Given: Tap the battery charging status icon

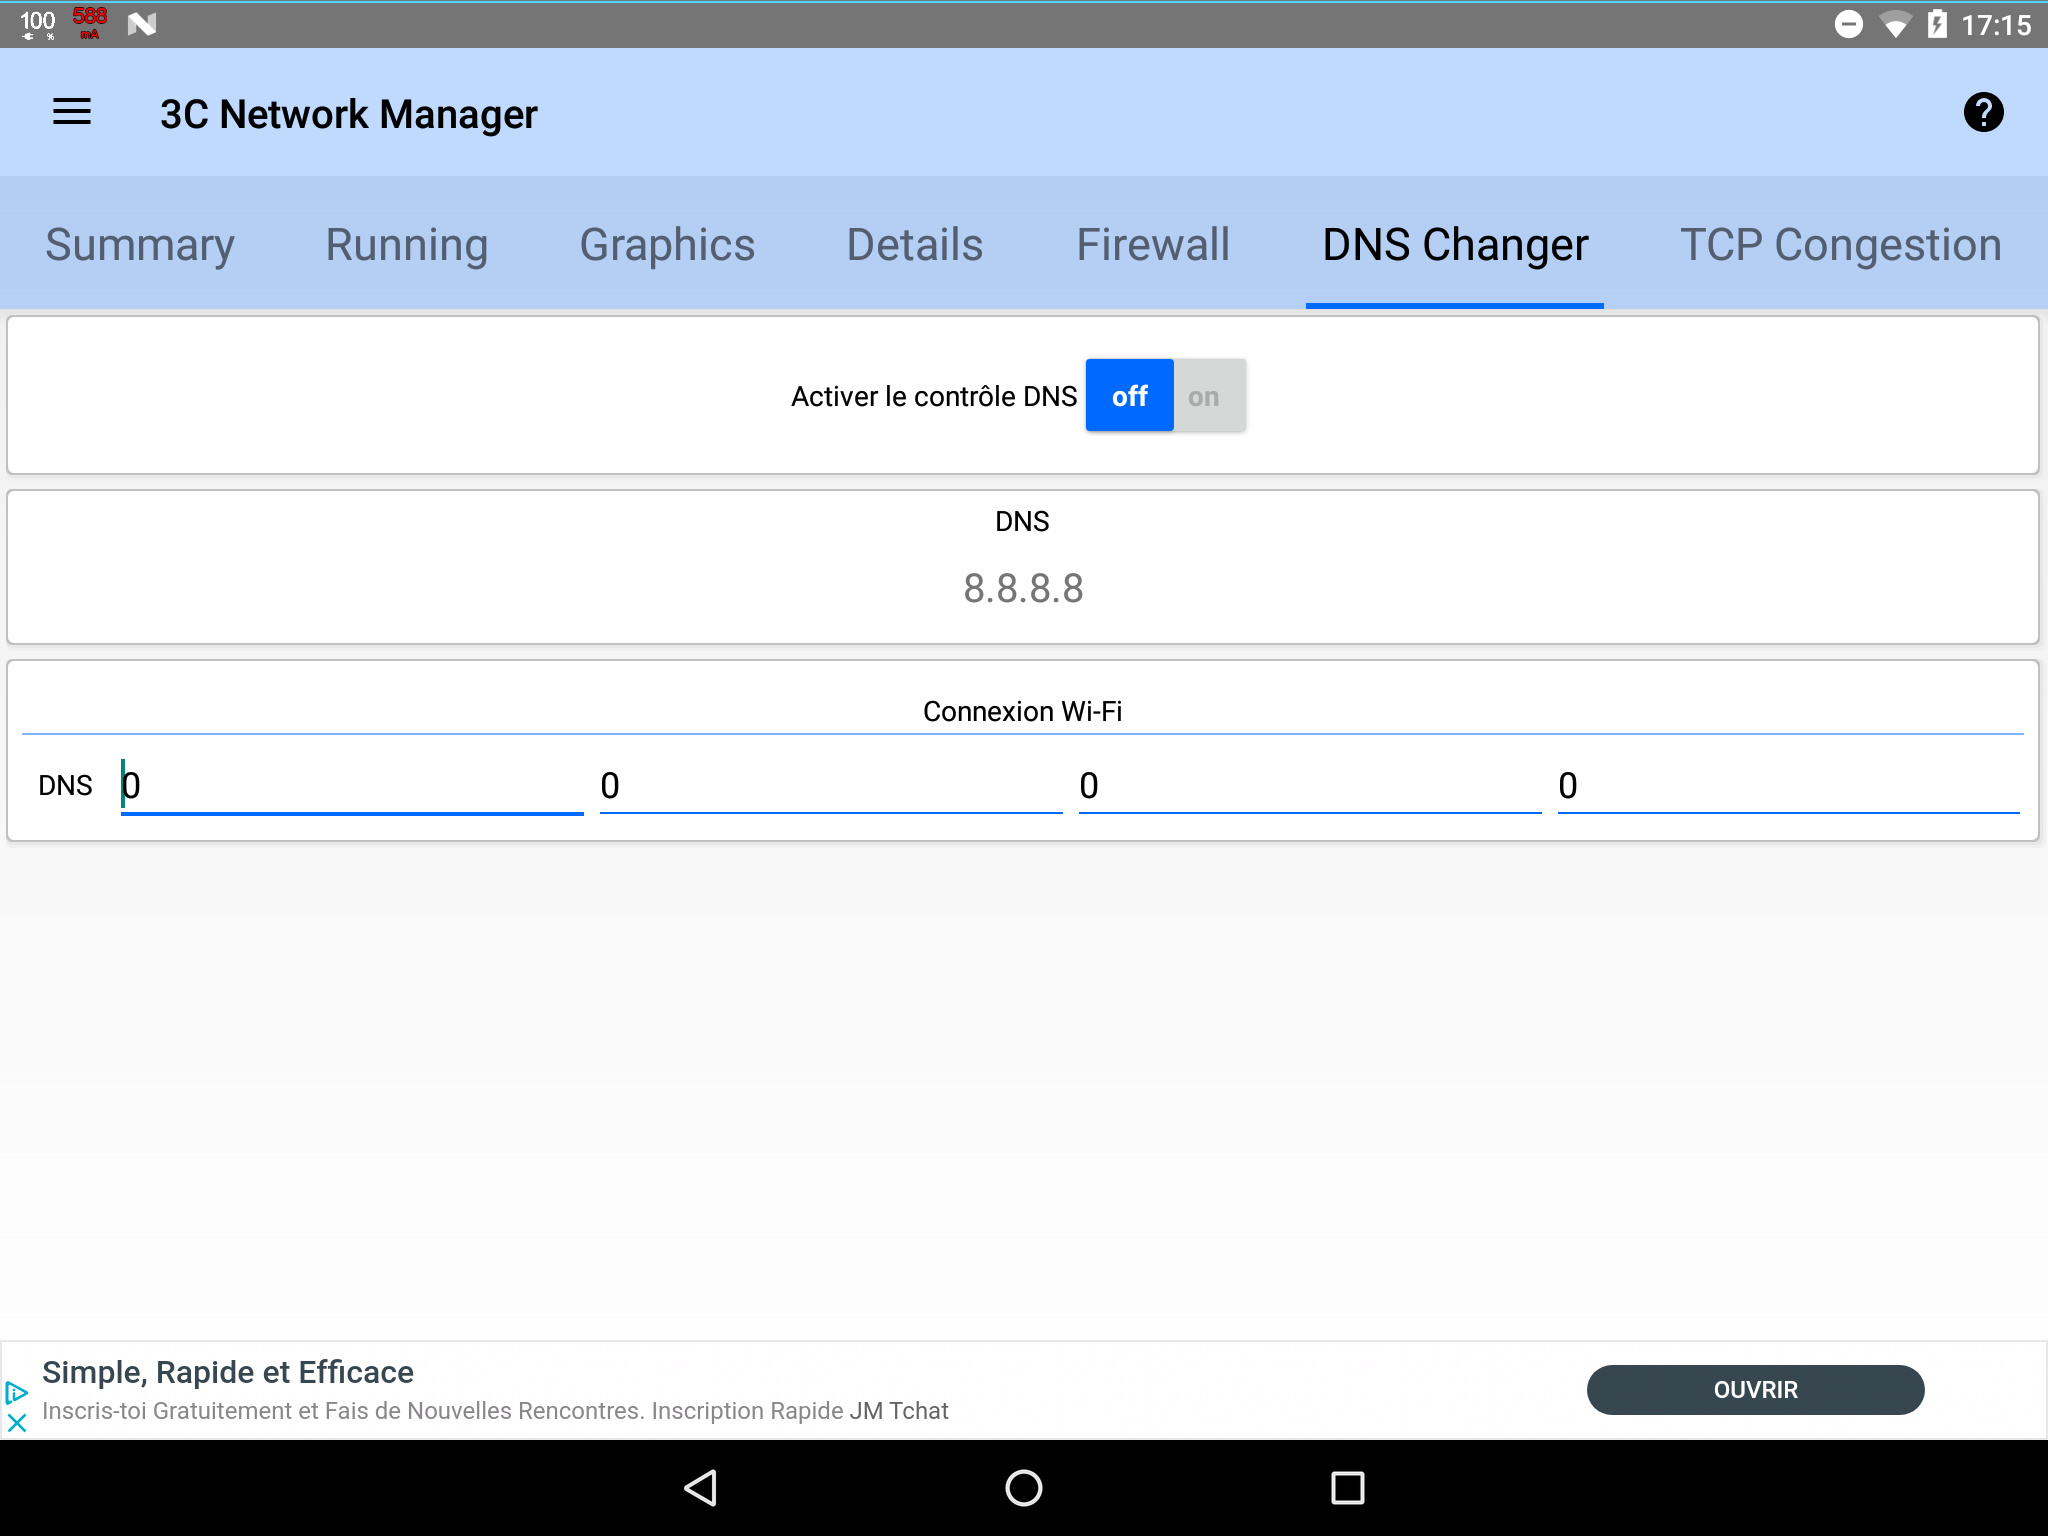Looking at the screenshot, I should click(x=1937, y=24).
